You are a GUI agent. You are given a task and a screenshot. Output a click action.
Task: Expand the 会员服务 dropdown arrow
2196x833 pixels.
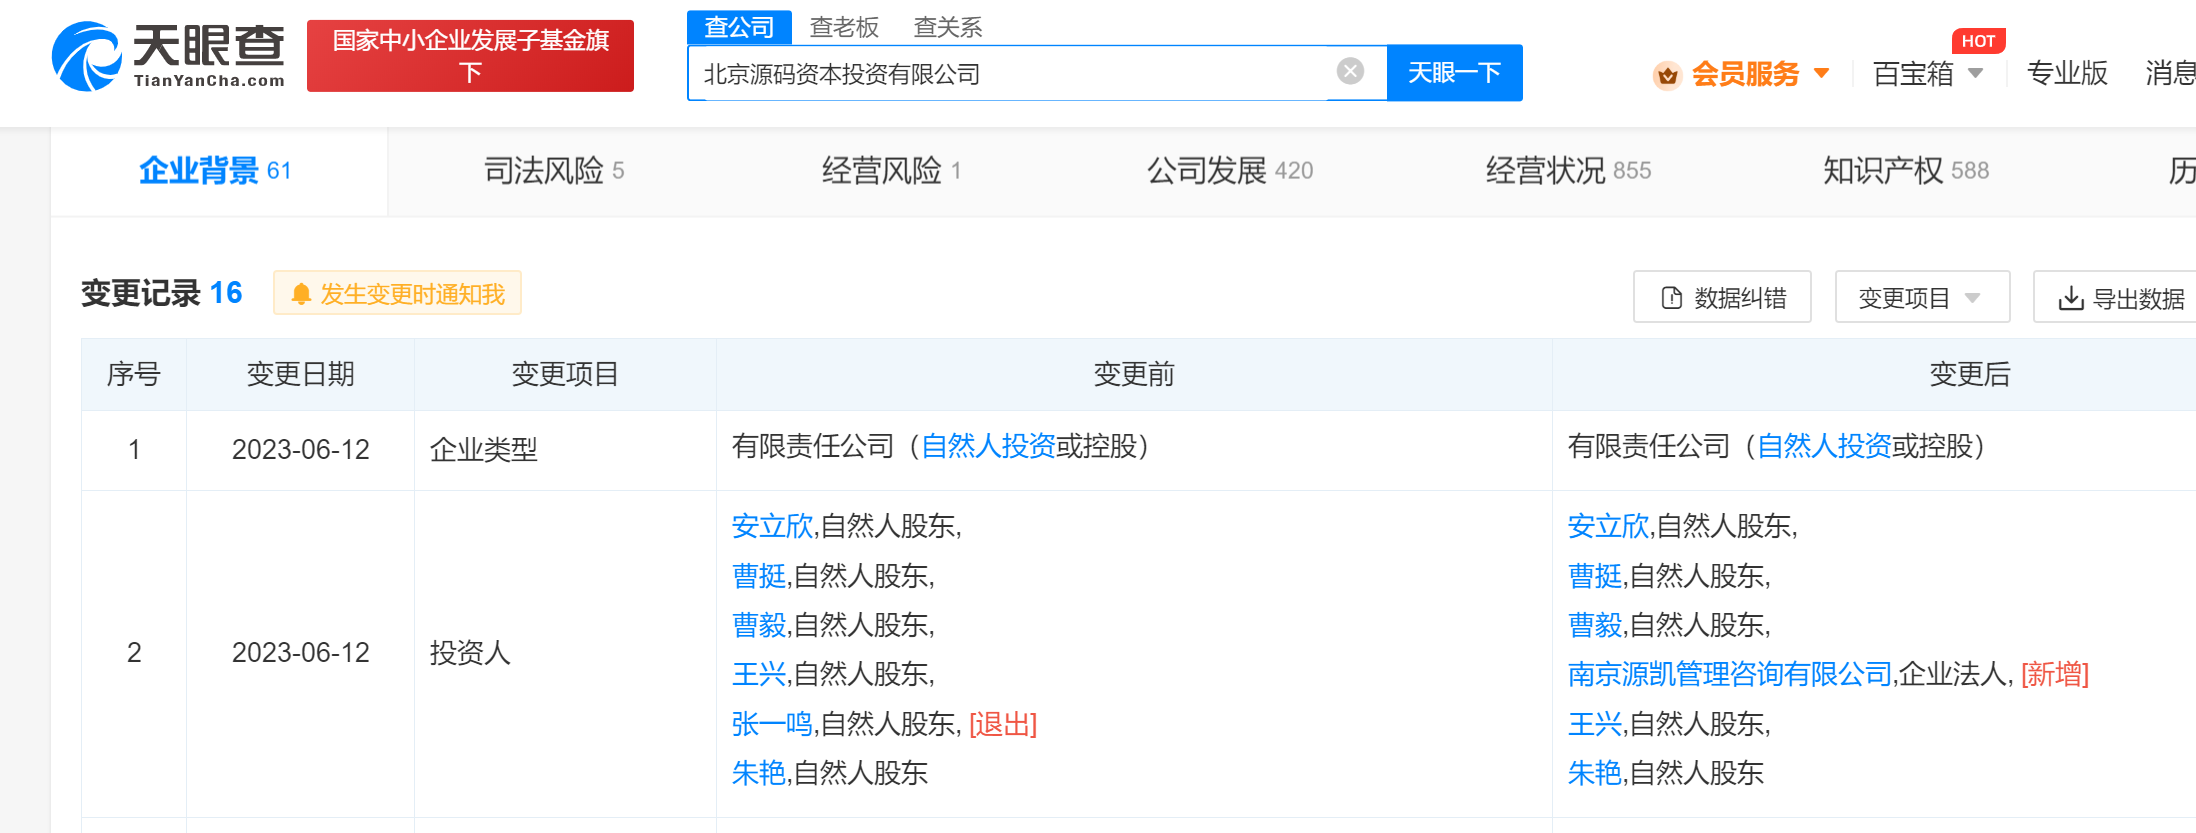(x=1822, y=73)
